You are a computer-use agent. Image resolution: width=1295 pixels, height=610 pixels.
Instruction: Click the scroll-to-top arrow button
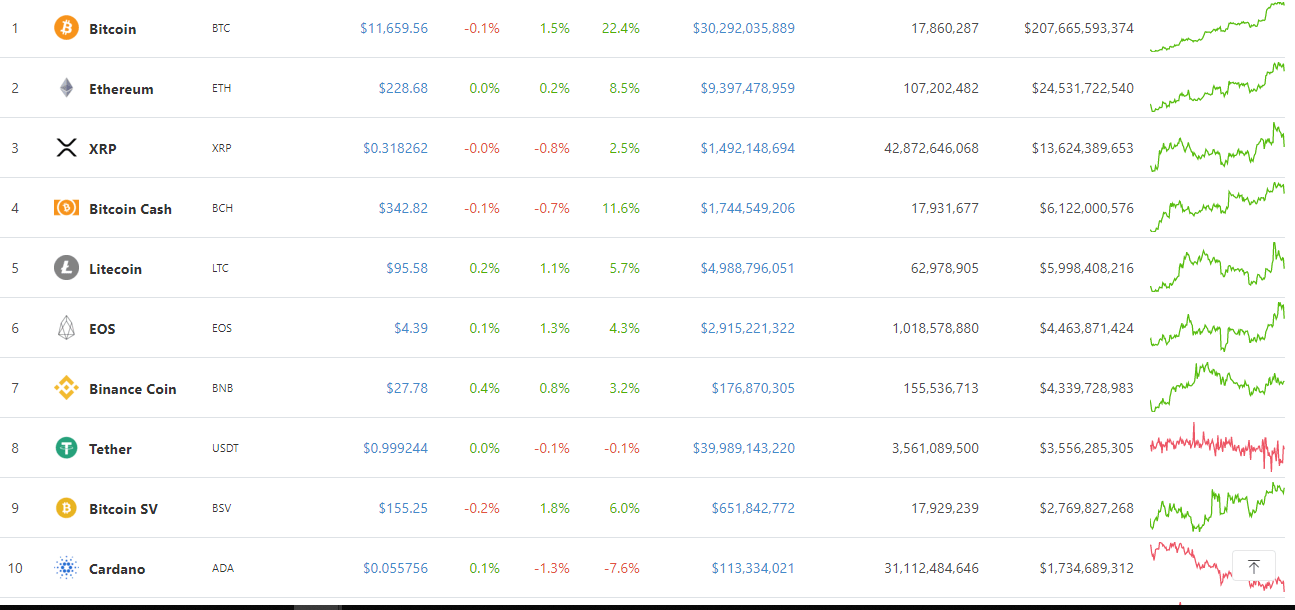pyautogui.click(x=1254, y=565)
